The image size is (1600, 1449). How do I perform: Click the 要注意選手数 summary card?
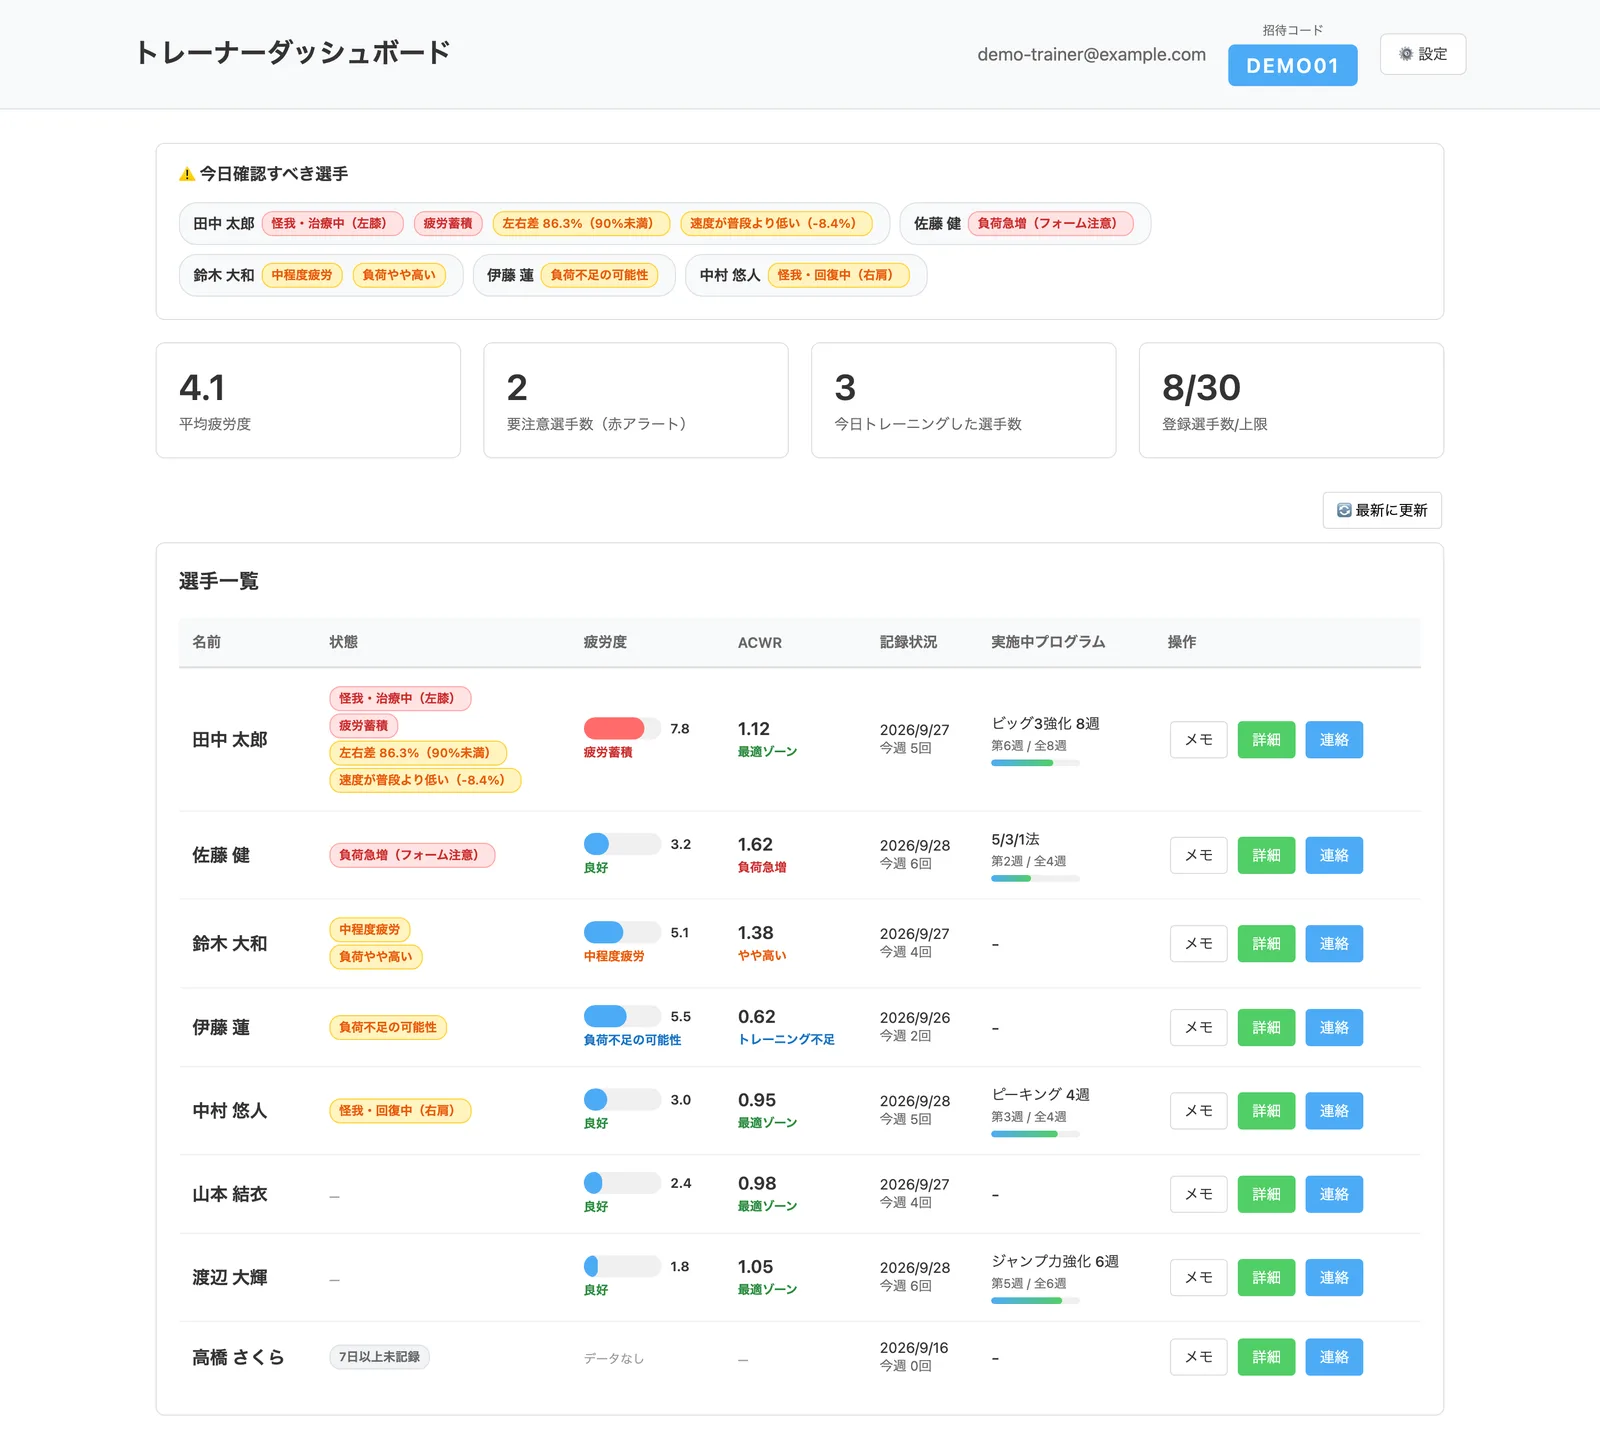click(x=636, y=400)
